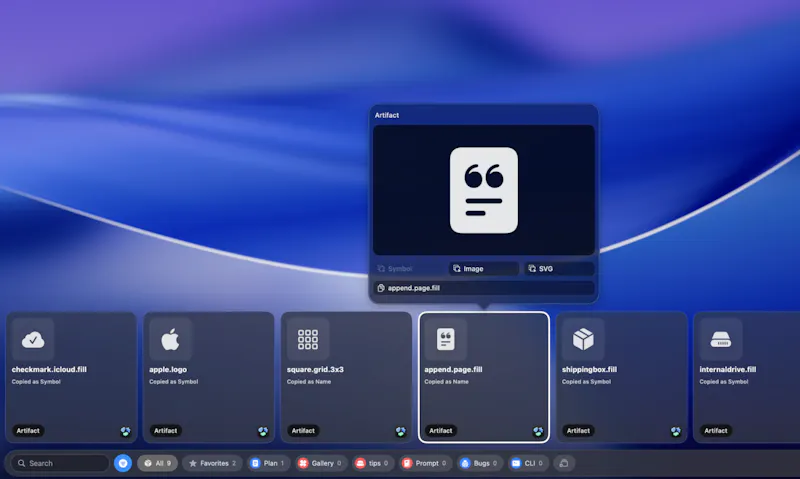Click the Artifact tag on square.grid.3x3 card
Viewport: 800px width, 479px height.
[303, 431]
